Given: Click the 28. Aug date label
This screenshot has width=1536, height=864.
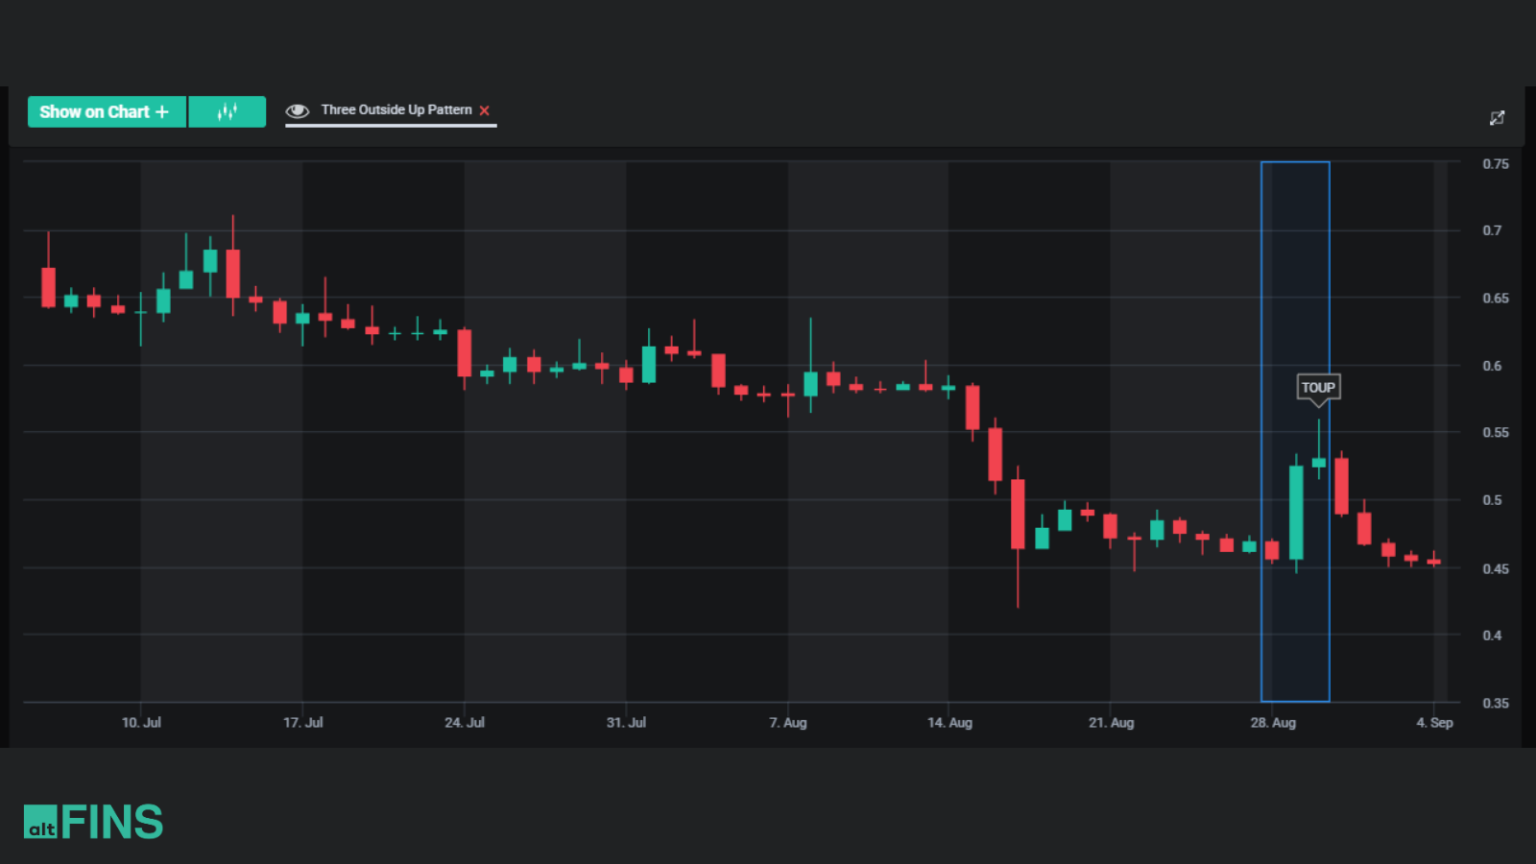Looking at the screenshot, I should 1273,722.
